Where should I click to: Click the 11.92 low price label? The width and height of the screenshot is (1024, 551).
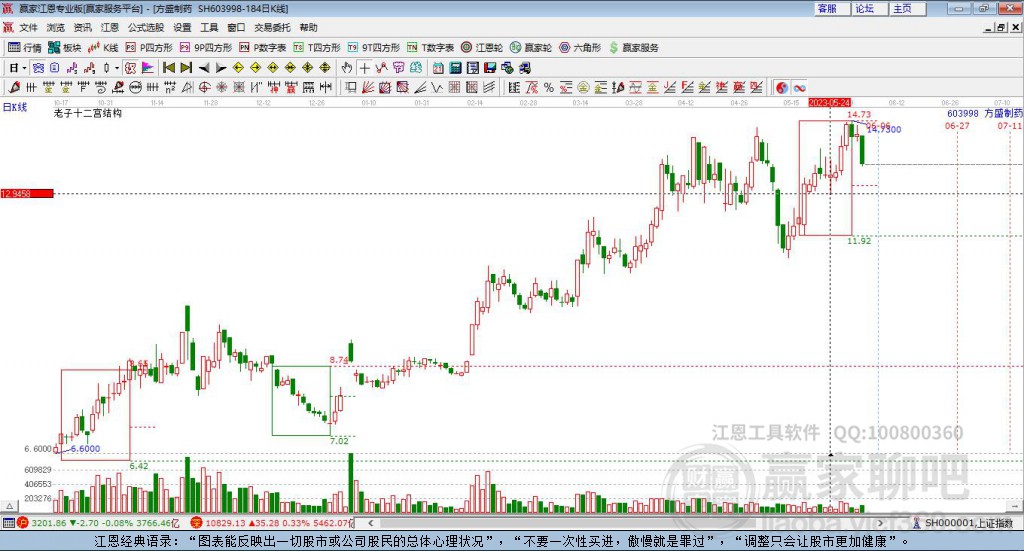click(x=859, y=241)
